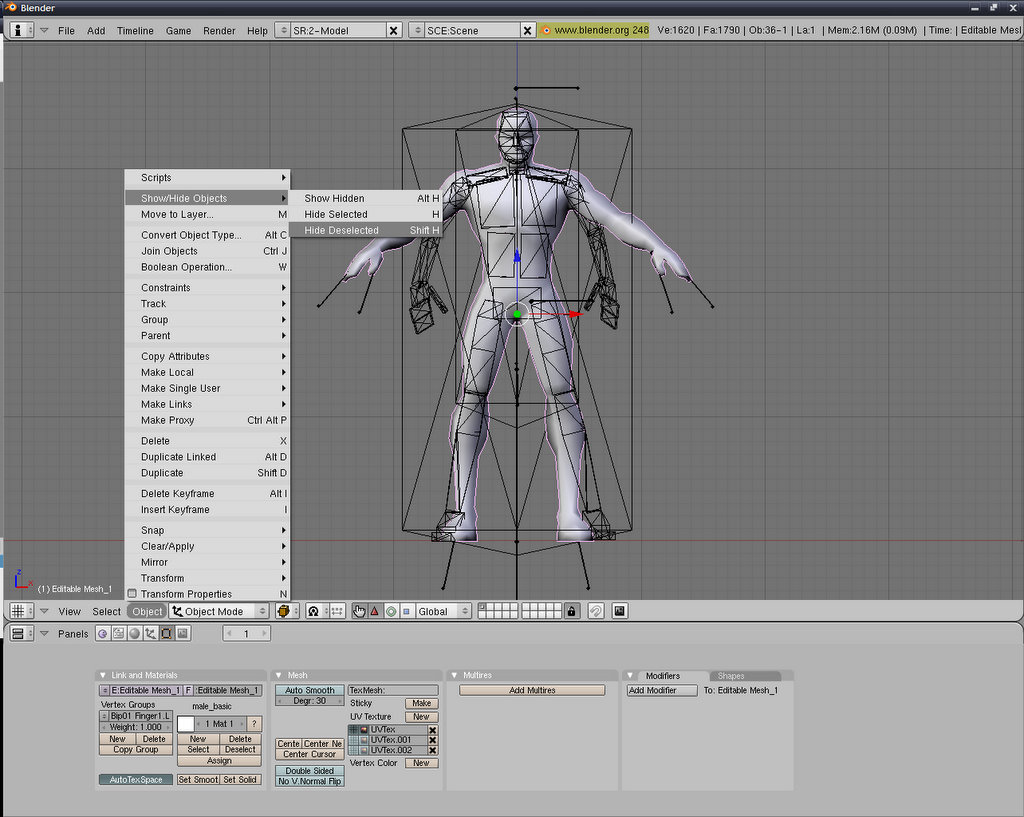Click the white material color swatch
Viewport: 1024px width, 817px height.
point(185,723)
